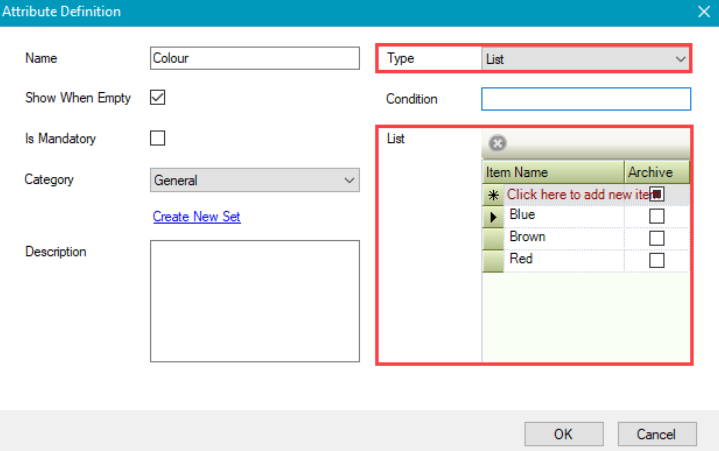Image resolution: width=719 pixels, height=451 pixels.
Task: Click the delete item icon above list
Action: (497, 145)
